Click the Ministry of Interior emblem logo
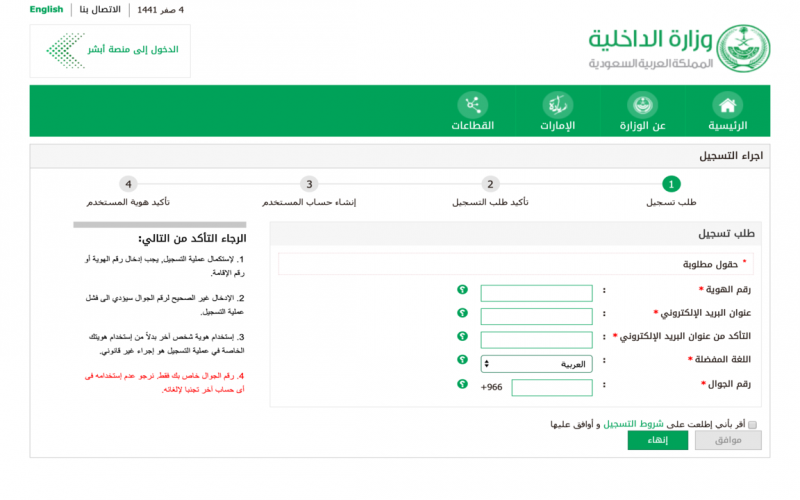Image resolution: width=800 pixels, height=500 pixels. point(743,48)
